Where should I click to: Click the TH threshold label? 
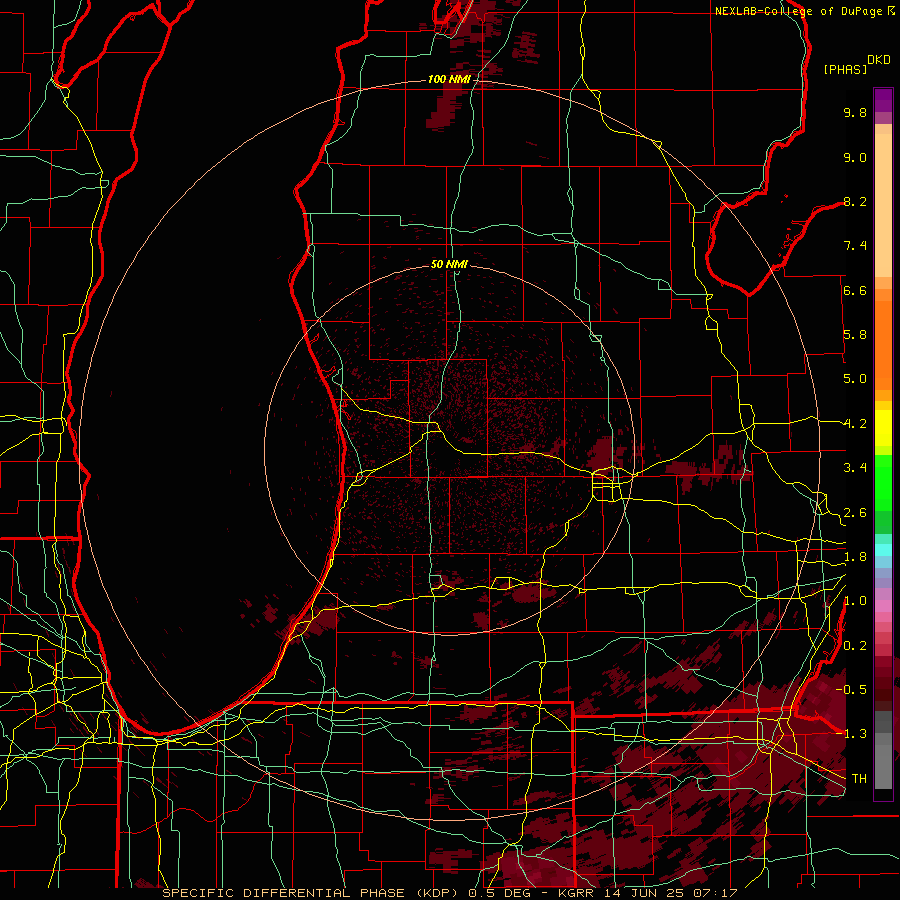coord(859,779)
